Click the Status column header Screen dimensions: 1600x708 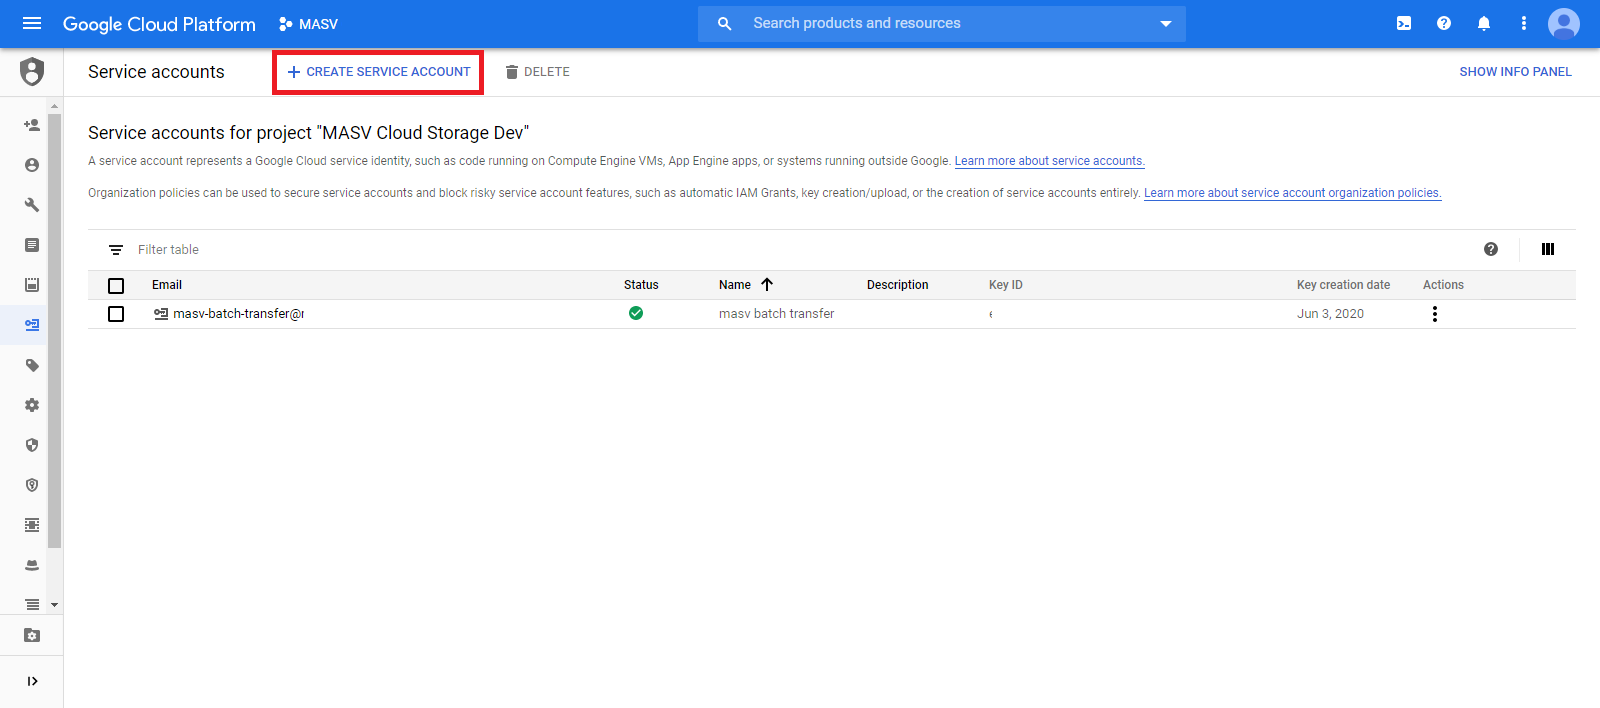tap(641, 285)
